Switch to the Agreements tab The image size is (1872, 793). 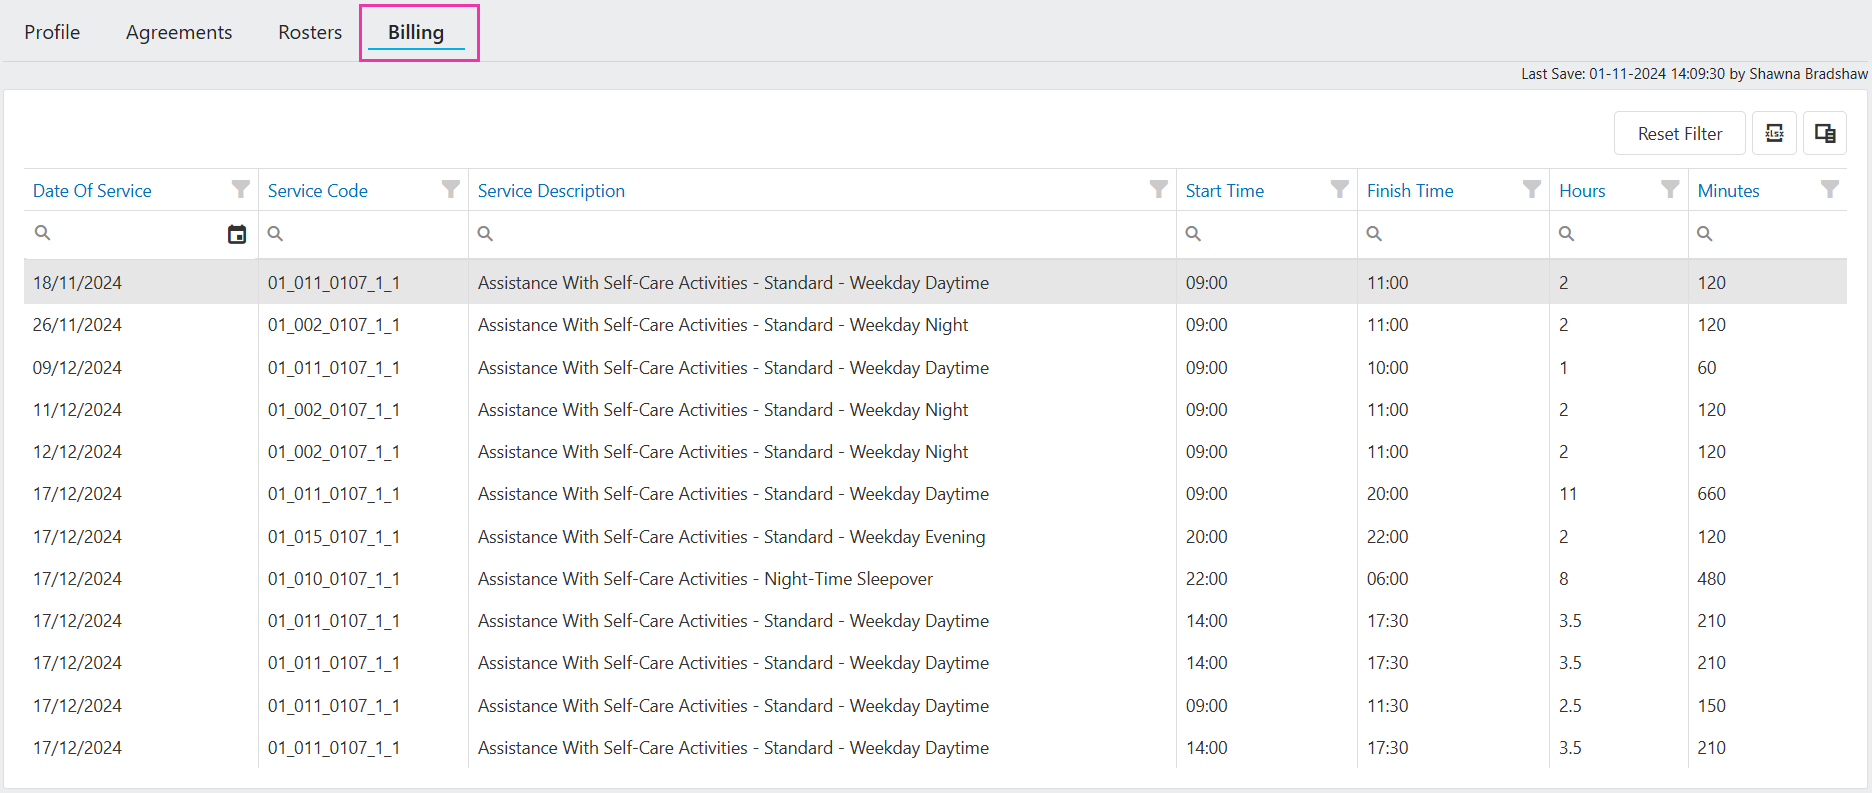click(x=179, y=32)
